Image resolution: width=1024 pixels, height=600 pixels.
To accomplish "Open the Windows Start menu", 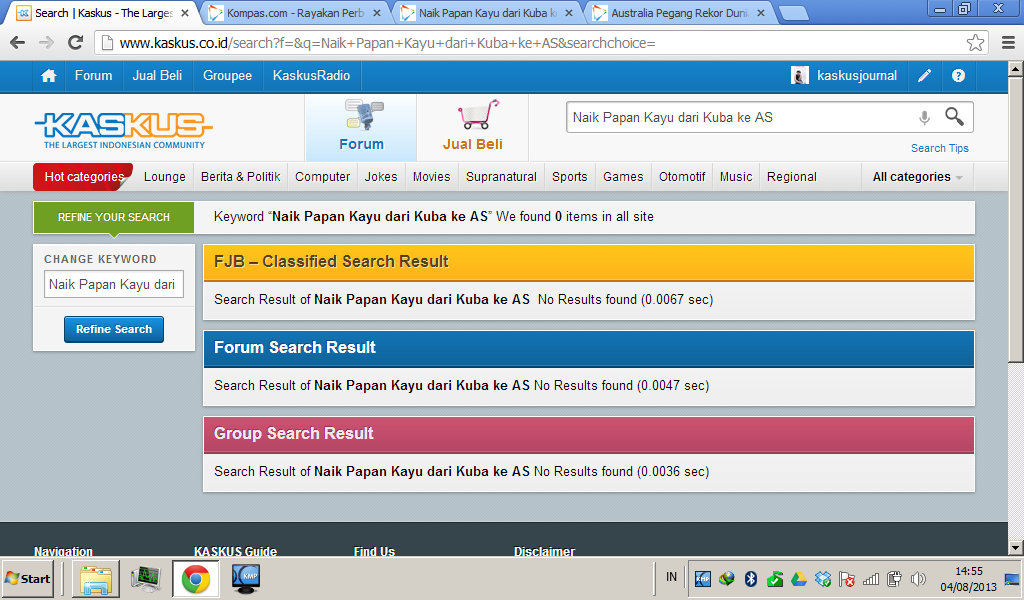I will coord(27,578).
